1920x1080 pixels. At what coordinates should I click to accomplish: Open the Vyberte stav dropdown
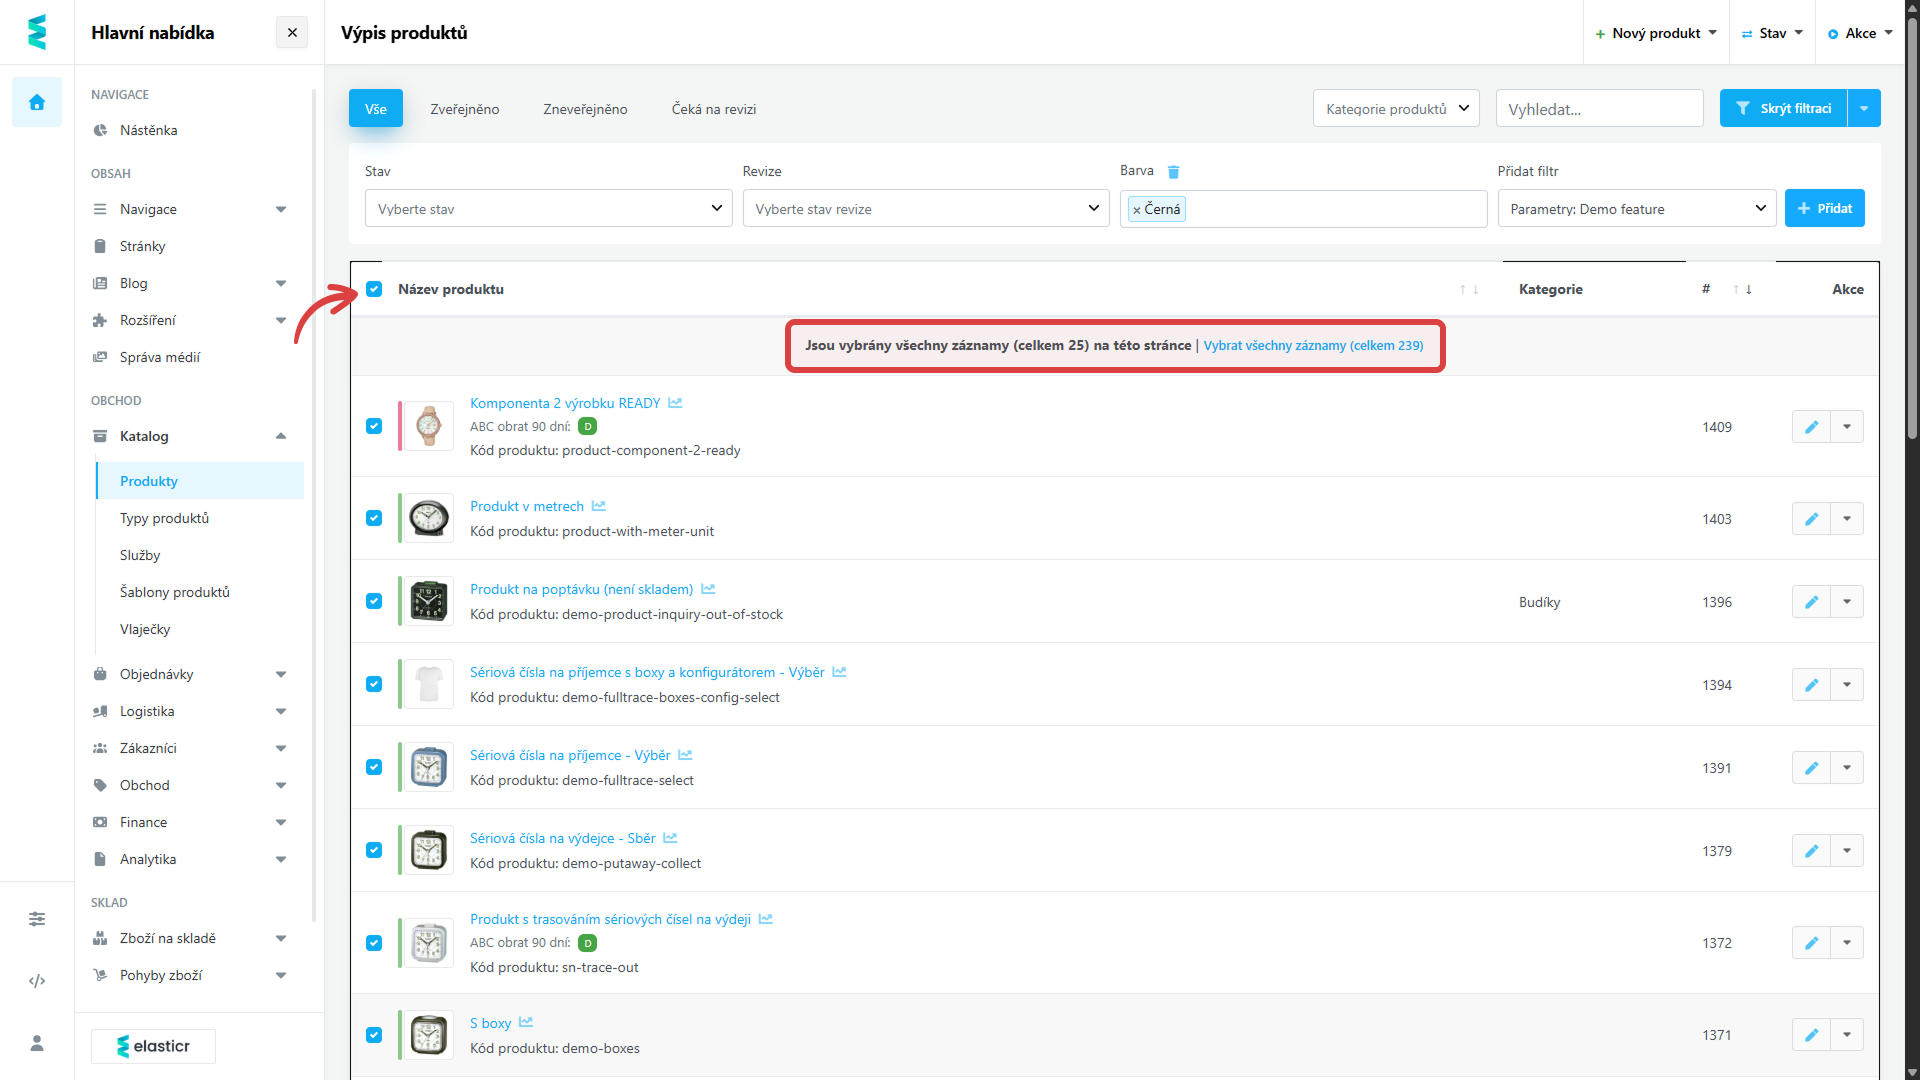548,209
